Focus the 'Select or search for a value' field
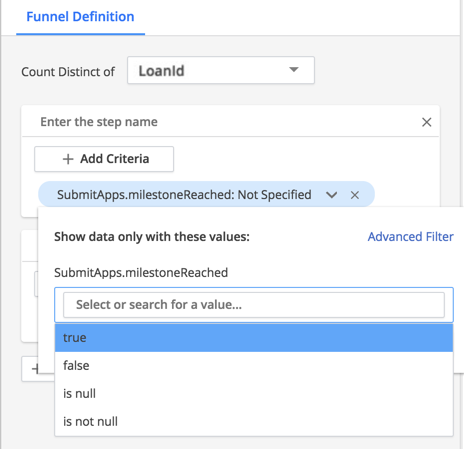Viewport: 464px width, 449px height. [254, 305]
